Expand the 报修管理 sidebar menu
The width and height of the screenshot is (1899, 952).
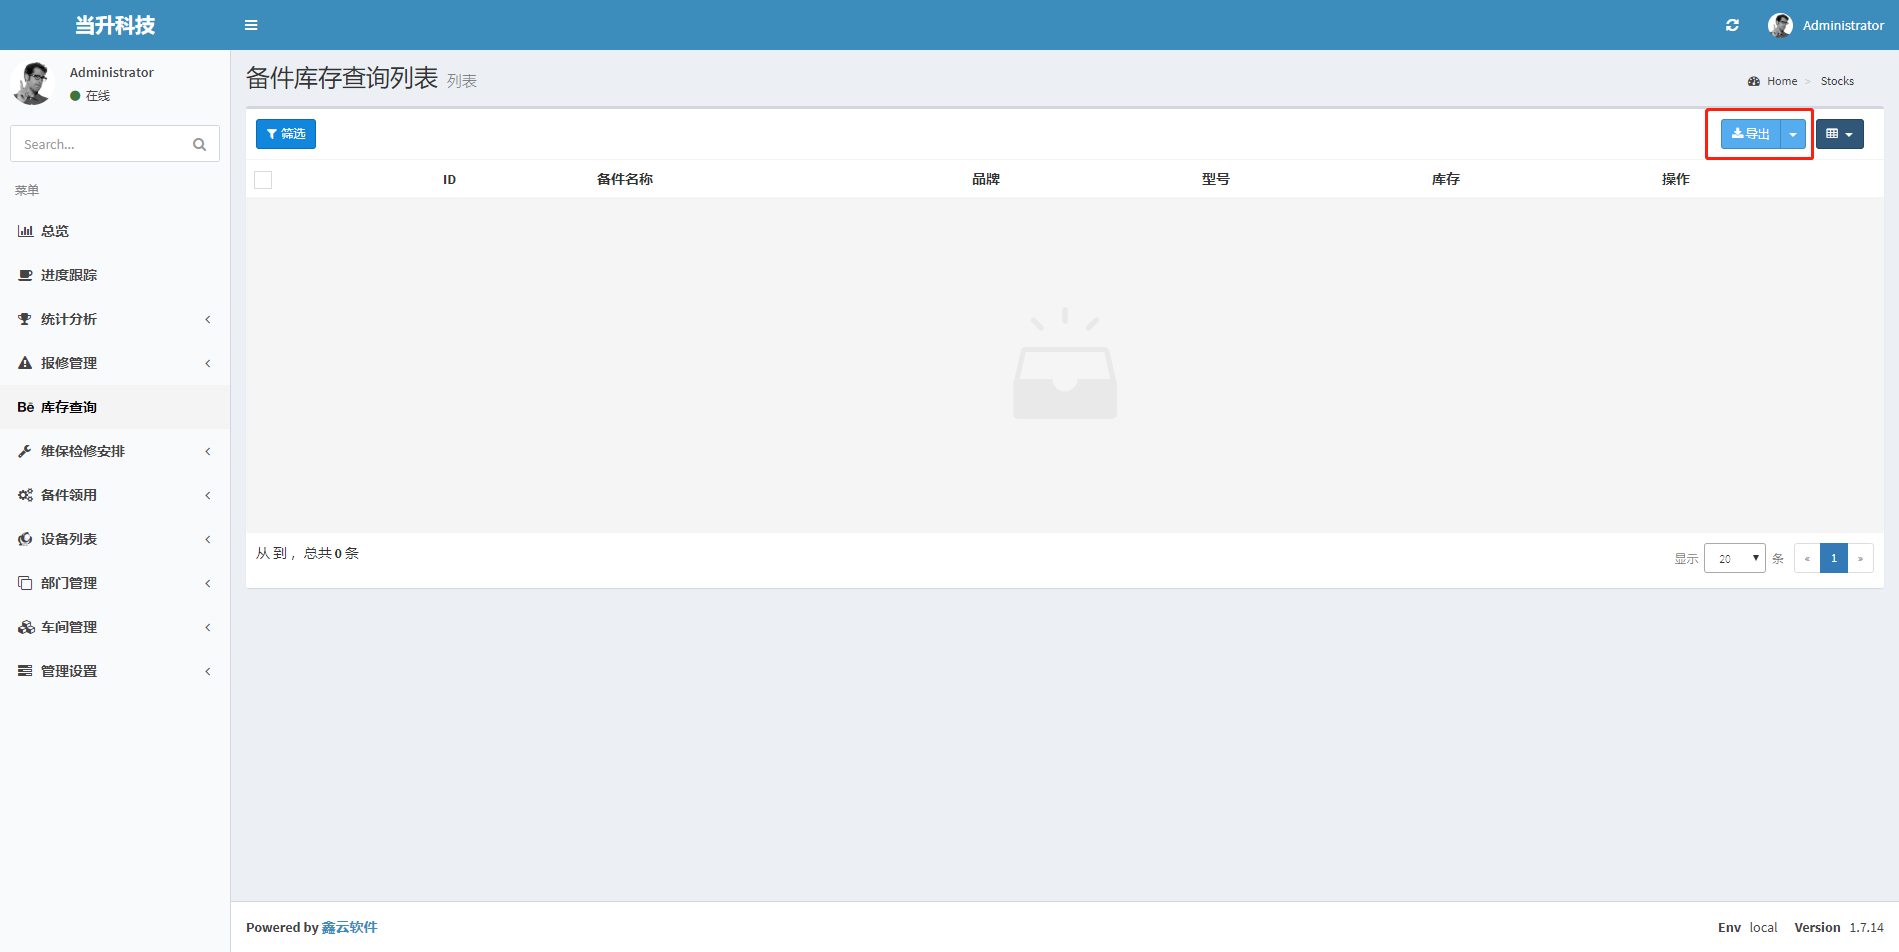[x=68, y=363]
